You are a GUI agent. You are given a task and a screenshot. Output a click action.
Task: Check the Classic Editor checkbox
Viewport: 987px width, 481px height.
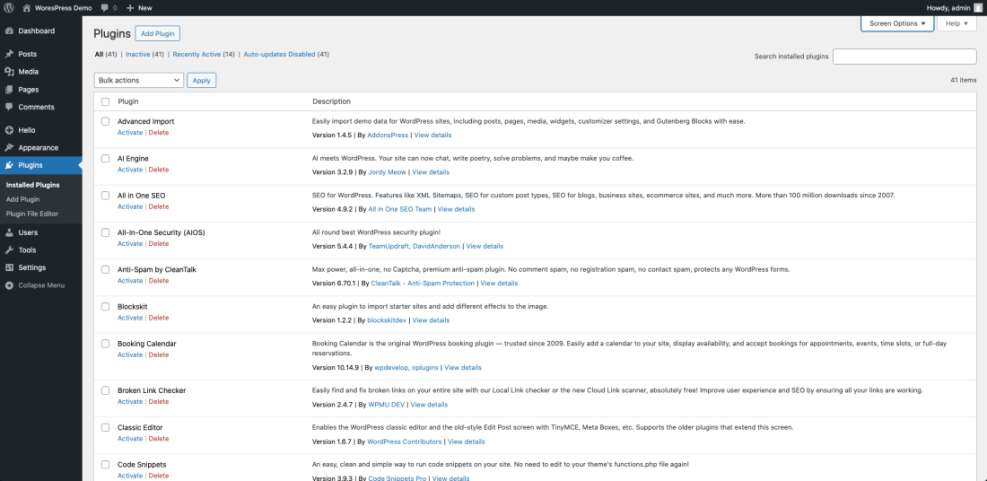tap(105, 427)
